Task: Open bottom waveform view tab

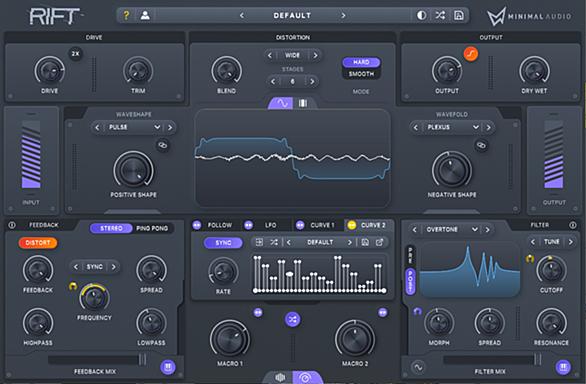Action: coord(280,377)
